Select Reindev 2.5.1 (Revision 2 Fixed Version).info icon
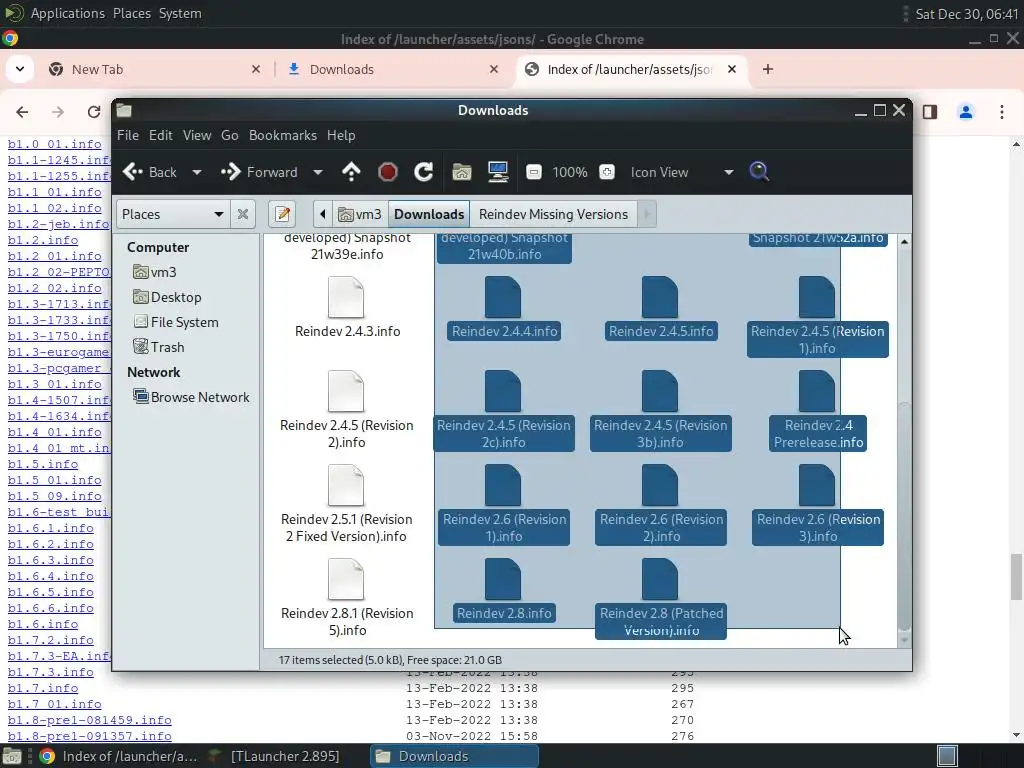The height and width of the screenshot is (768, 1024). (x=346, y=485)
